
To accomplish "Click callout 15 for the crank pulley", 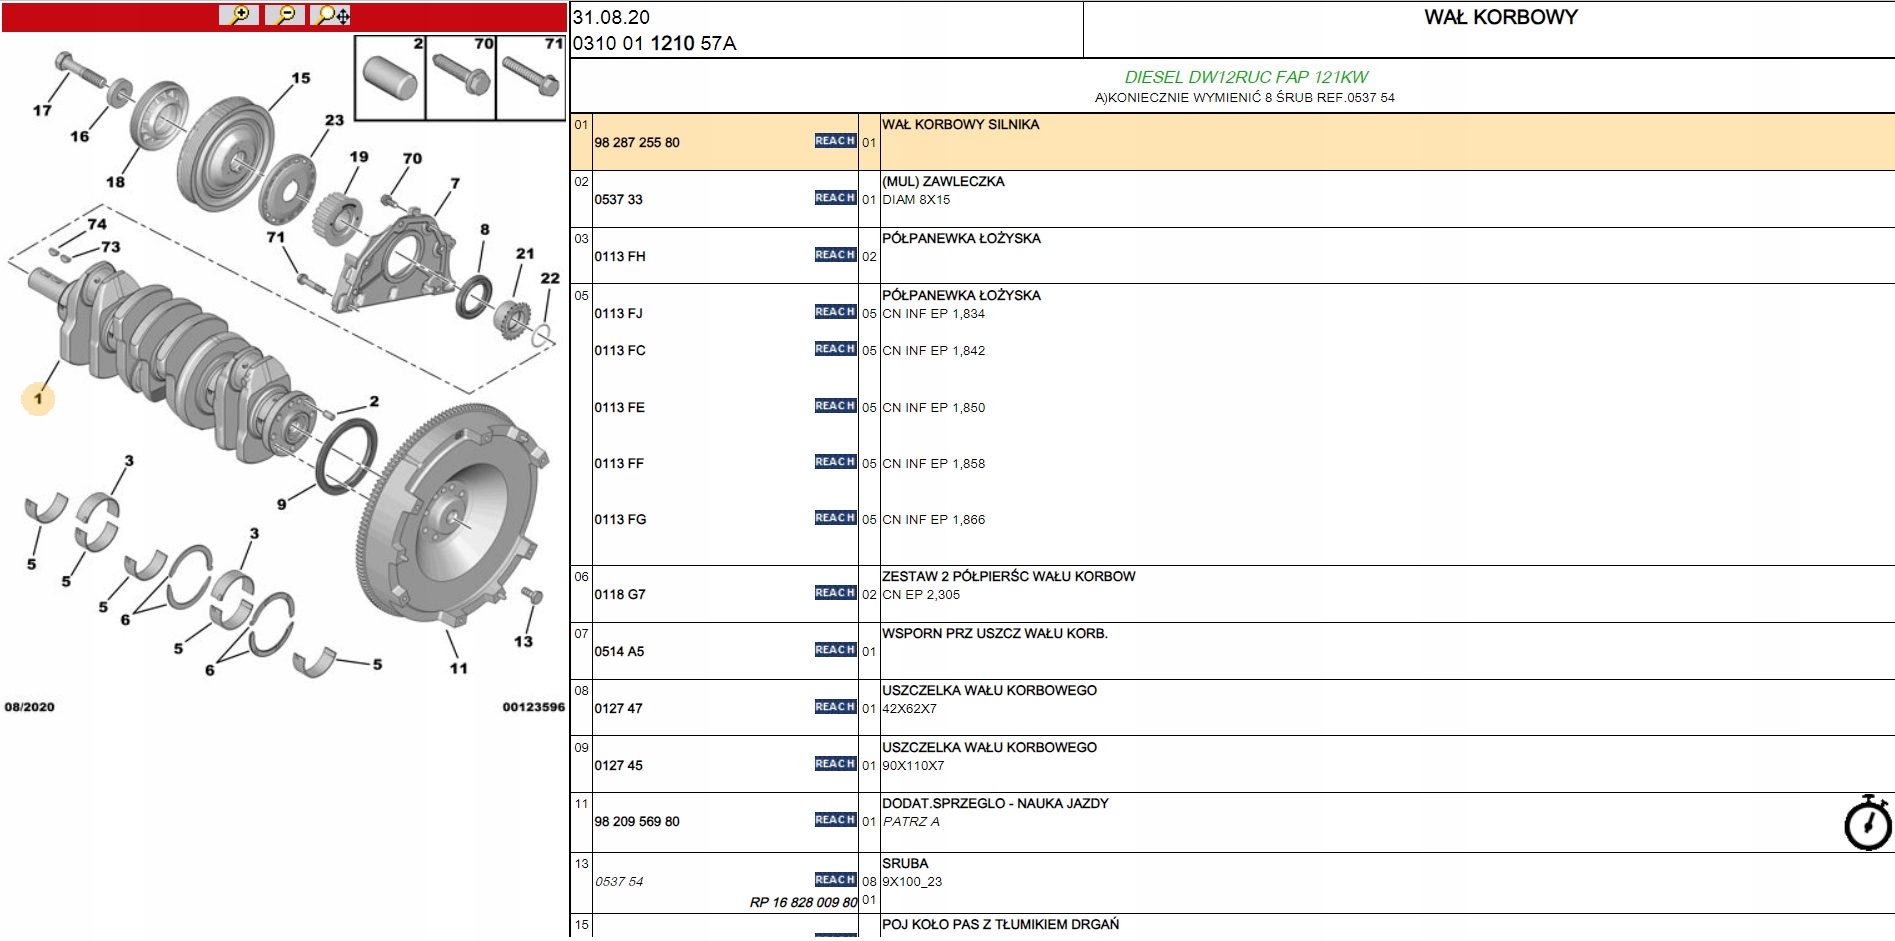I will 301,78.
